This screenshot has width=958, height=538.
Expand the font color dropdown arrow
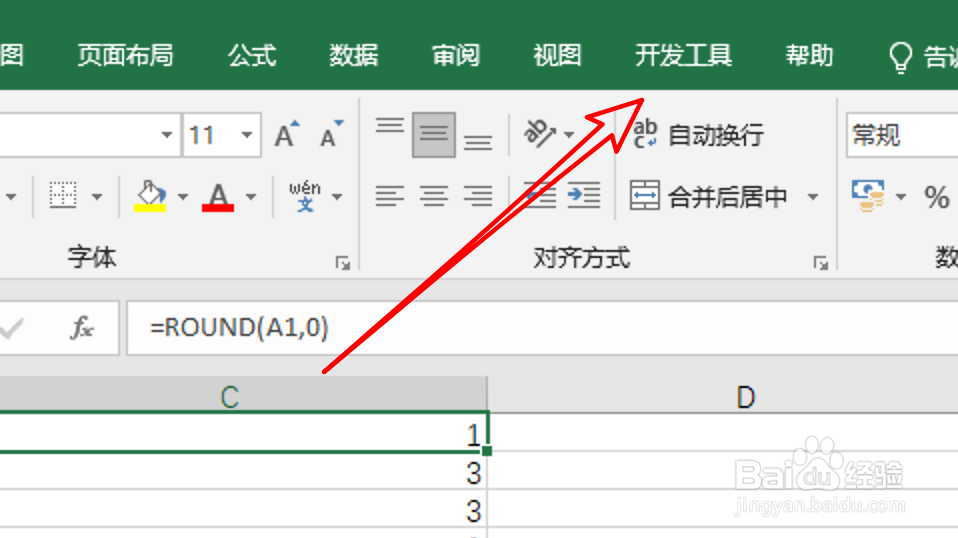click(x=250, y=197)
